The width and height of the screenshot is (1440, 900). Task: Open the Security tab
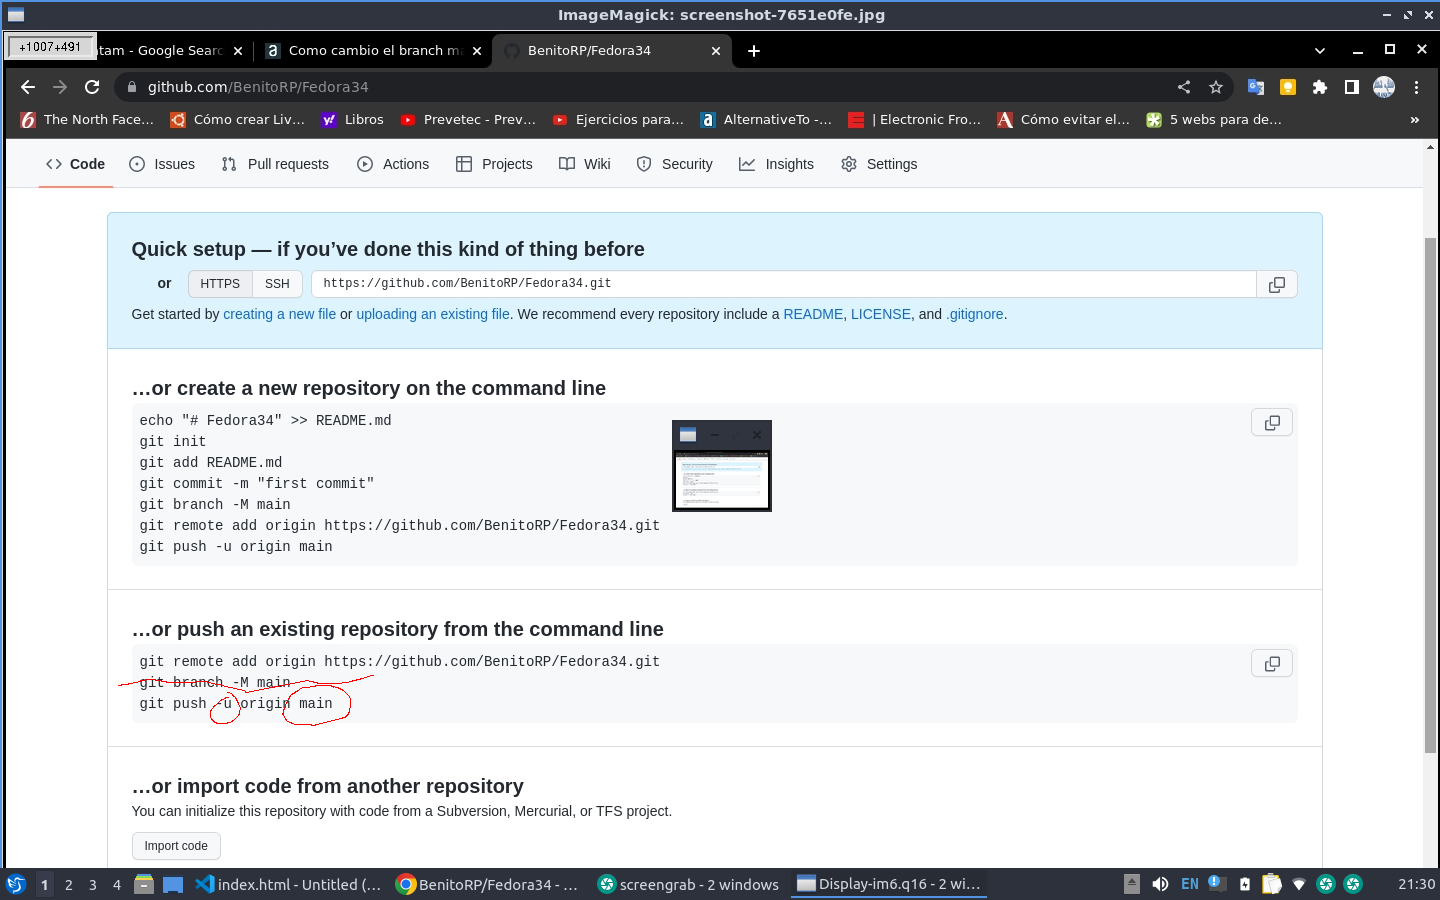675,164
